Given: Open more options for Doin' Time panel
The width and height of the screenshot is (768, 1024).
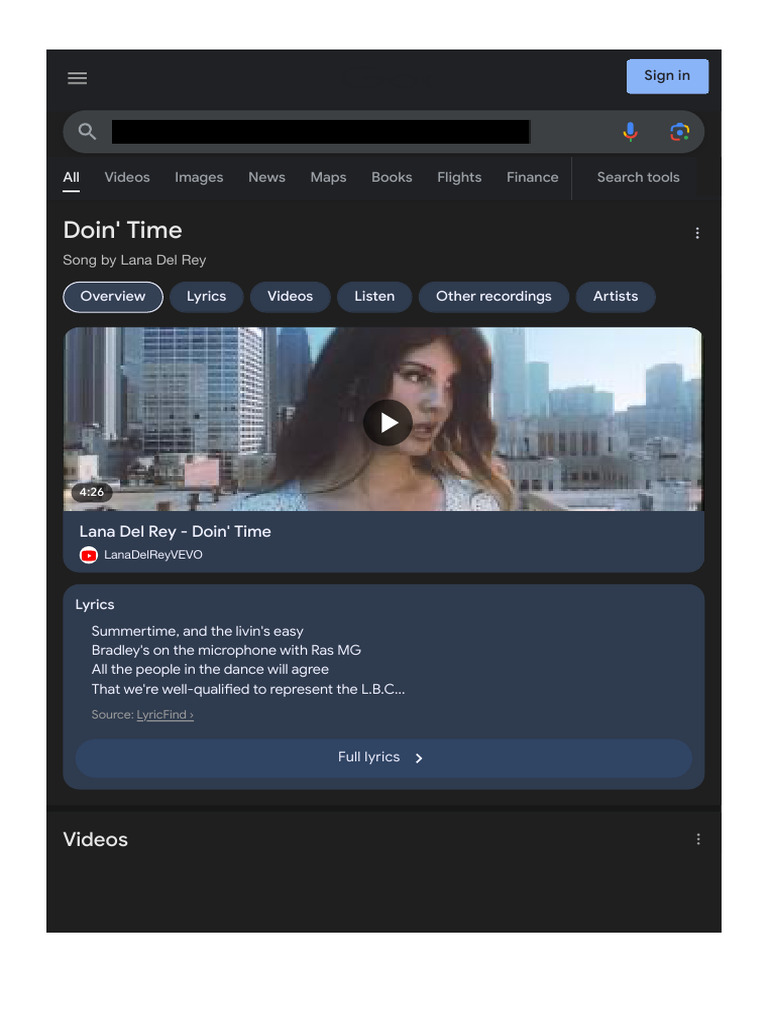Looking at the screenshot, I should pos(697,233).
